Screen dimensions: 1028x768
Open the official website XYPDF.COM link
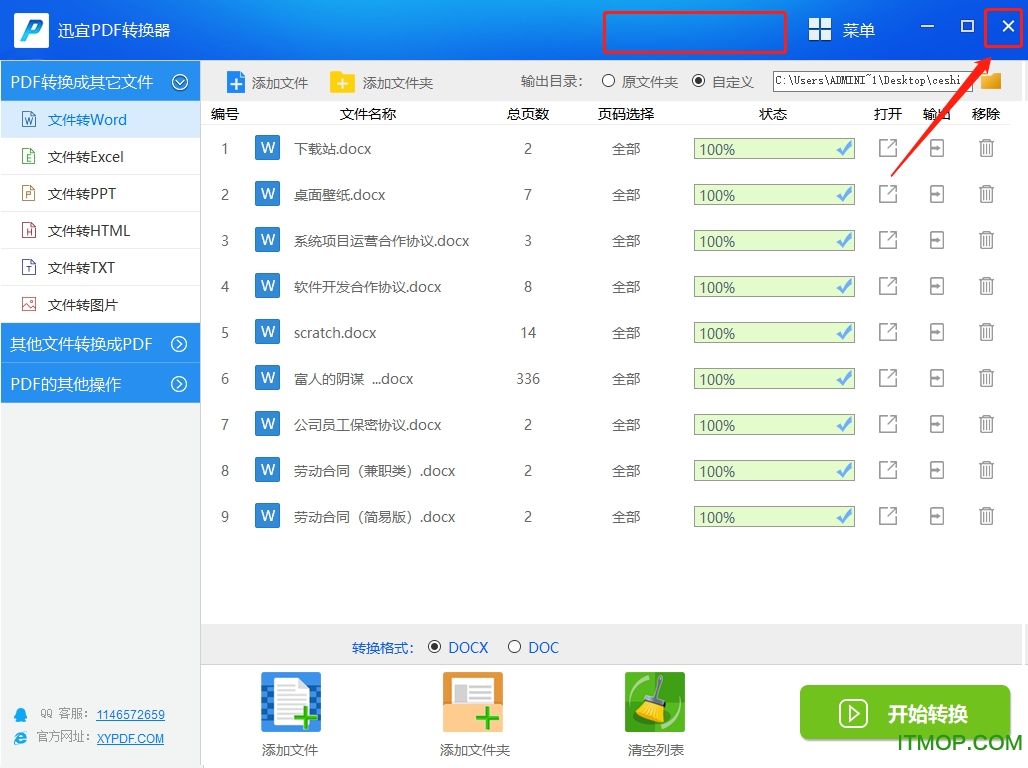tap(130, 739)
